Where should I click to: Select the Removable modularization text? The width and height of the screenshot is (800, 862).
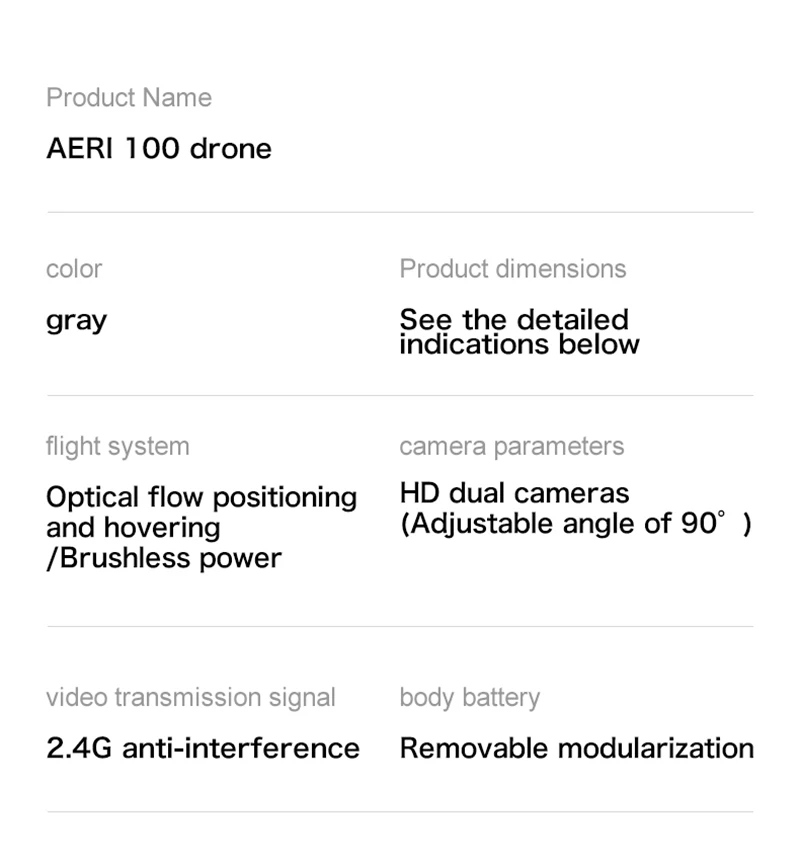click(x=577, y=748)
